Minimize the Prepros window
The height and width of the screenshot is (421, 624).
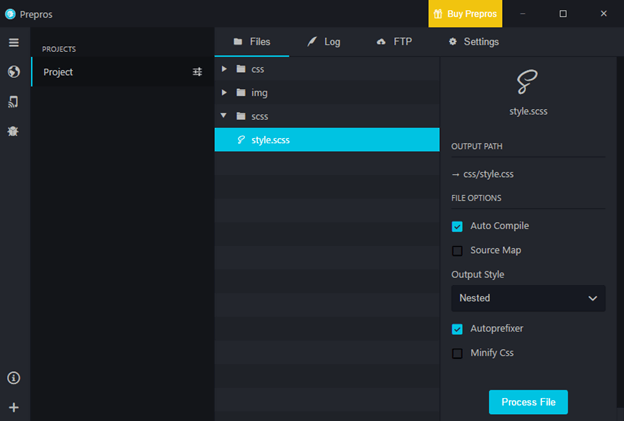[523, 14]
